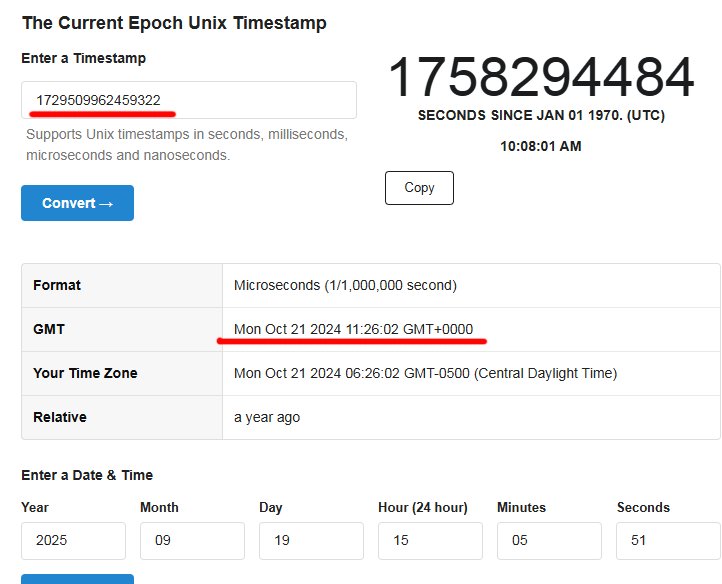This screenshot has width=722, height=584.
Task: Click the Microseconds format value cell
Action: (x=471, y=285)
